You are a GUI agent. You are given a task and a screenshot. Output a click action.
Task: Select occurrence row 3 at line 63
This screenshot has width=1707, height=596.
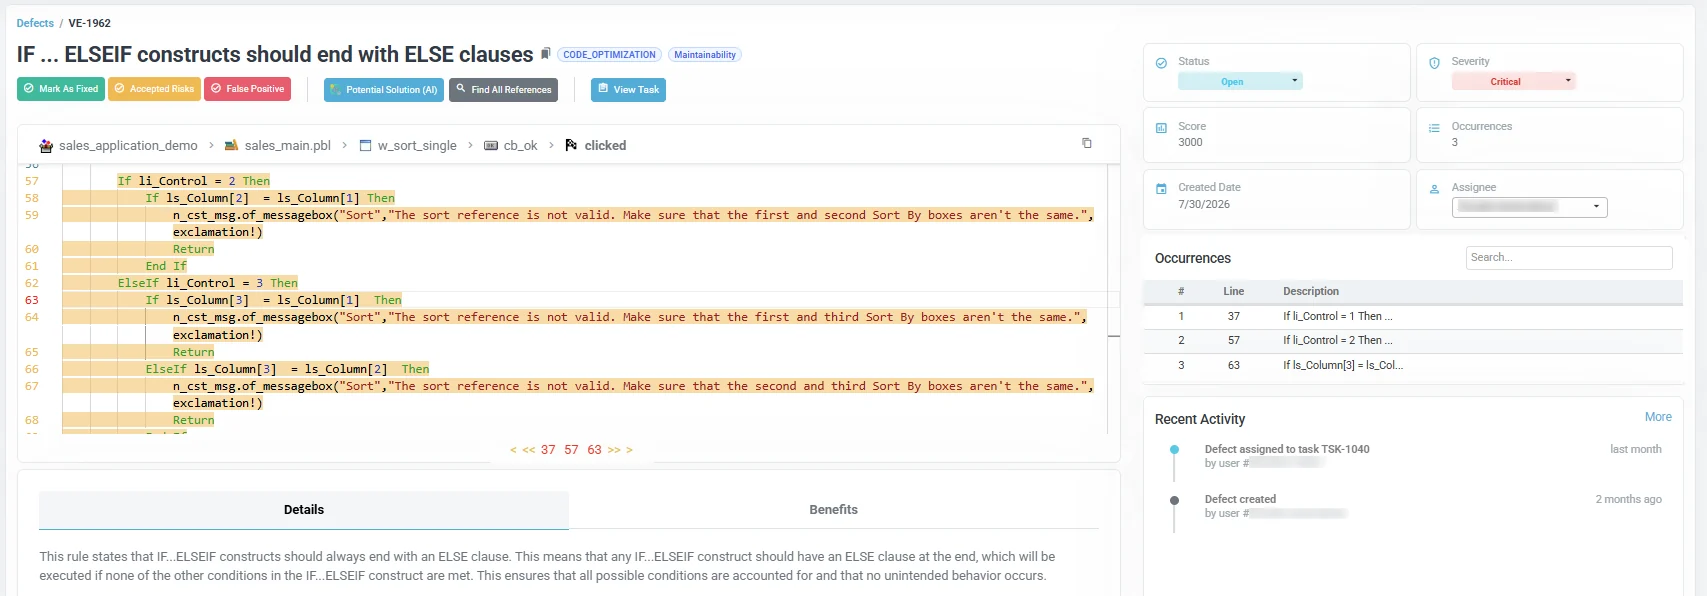(x=1413, y=366)
